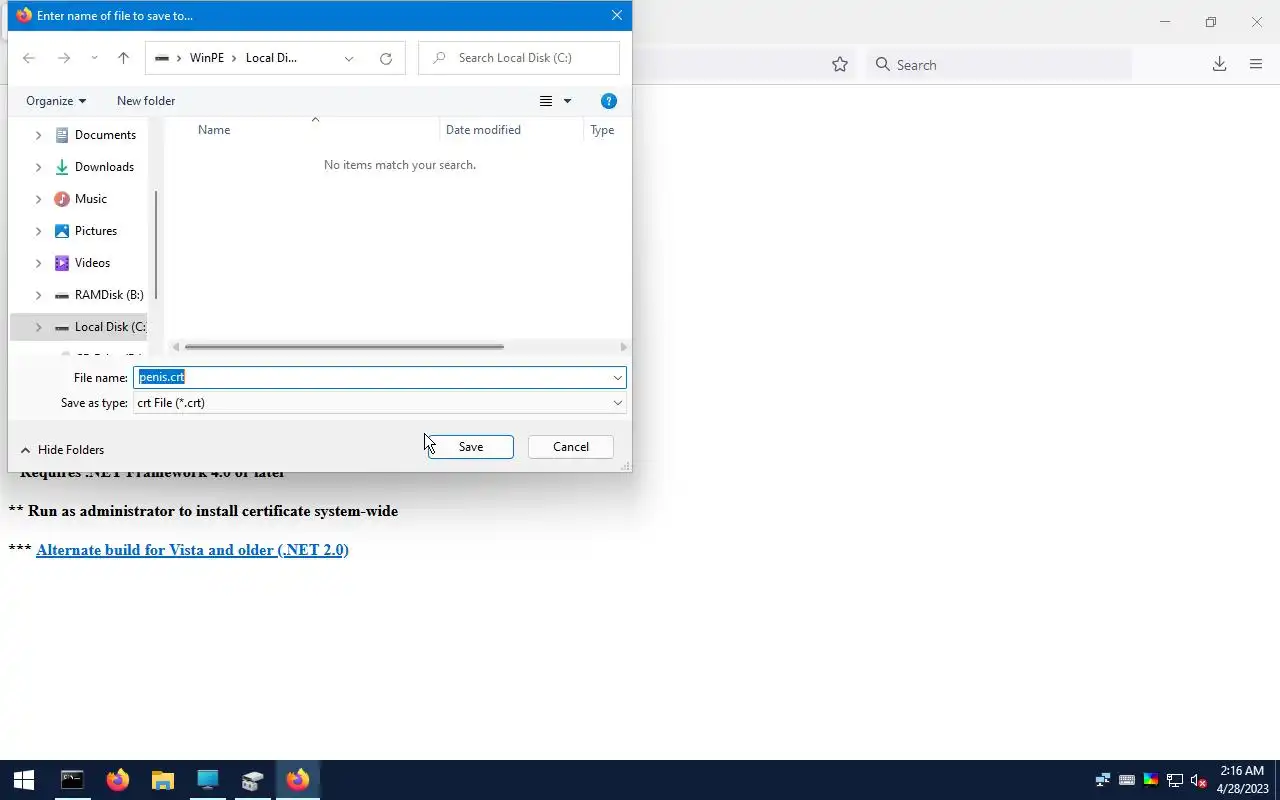The width and height of the screenshot is (1280, 800).
Task: Open Firefox Downloads panel icon
Action: [1219, 65]
